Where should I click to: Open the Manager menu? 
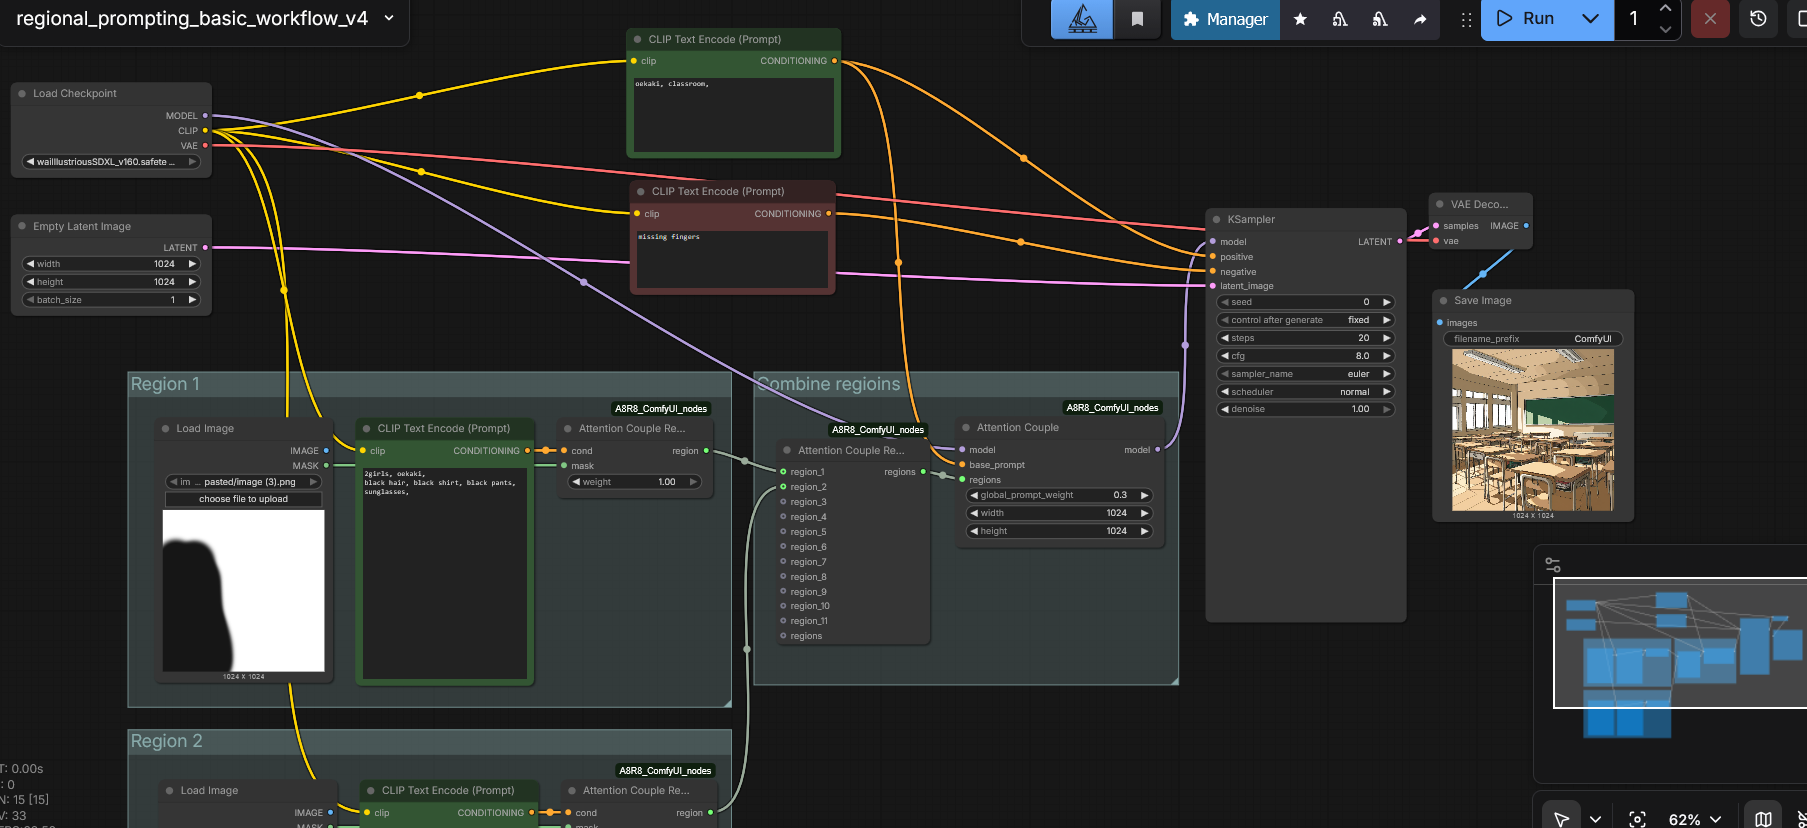click(x=1225, y=19)
